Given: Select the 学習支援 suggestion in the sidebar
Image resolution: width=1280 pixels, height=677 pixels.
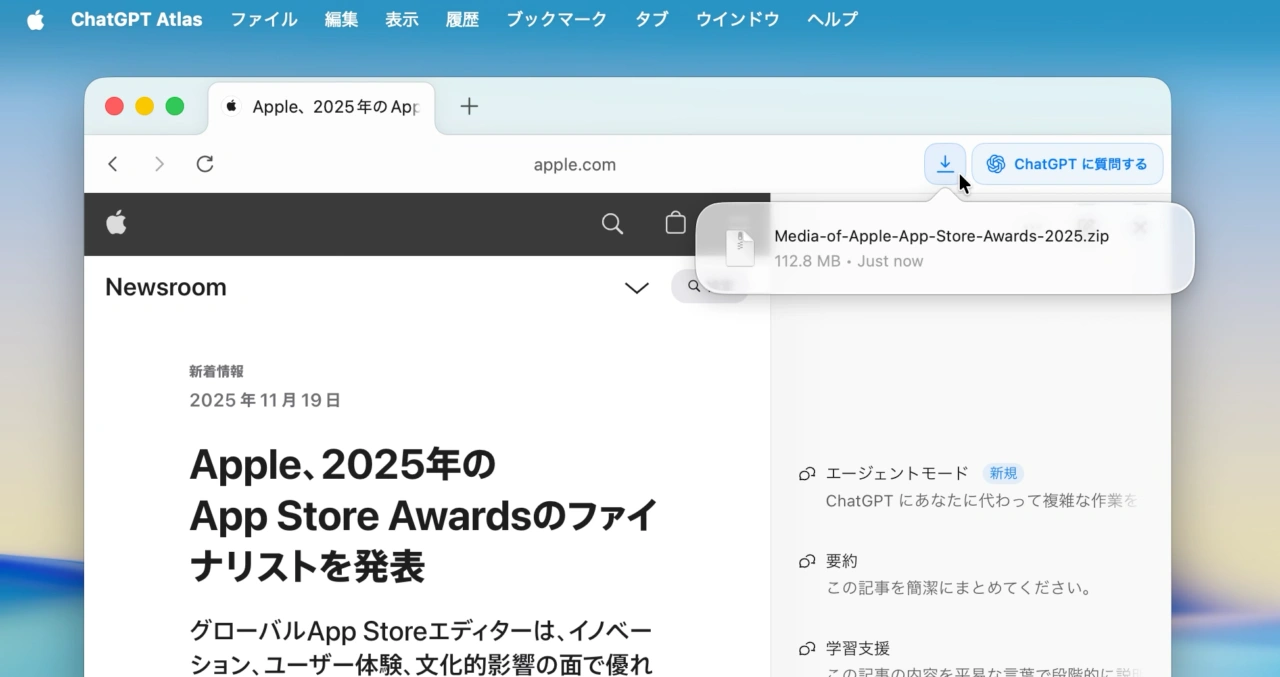Looking at the screenshot, I should point(858,647).
